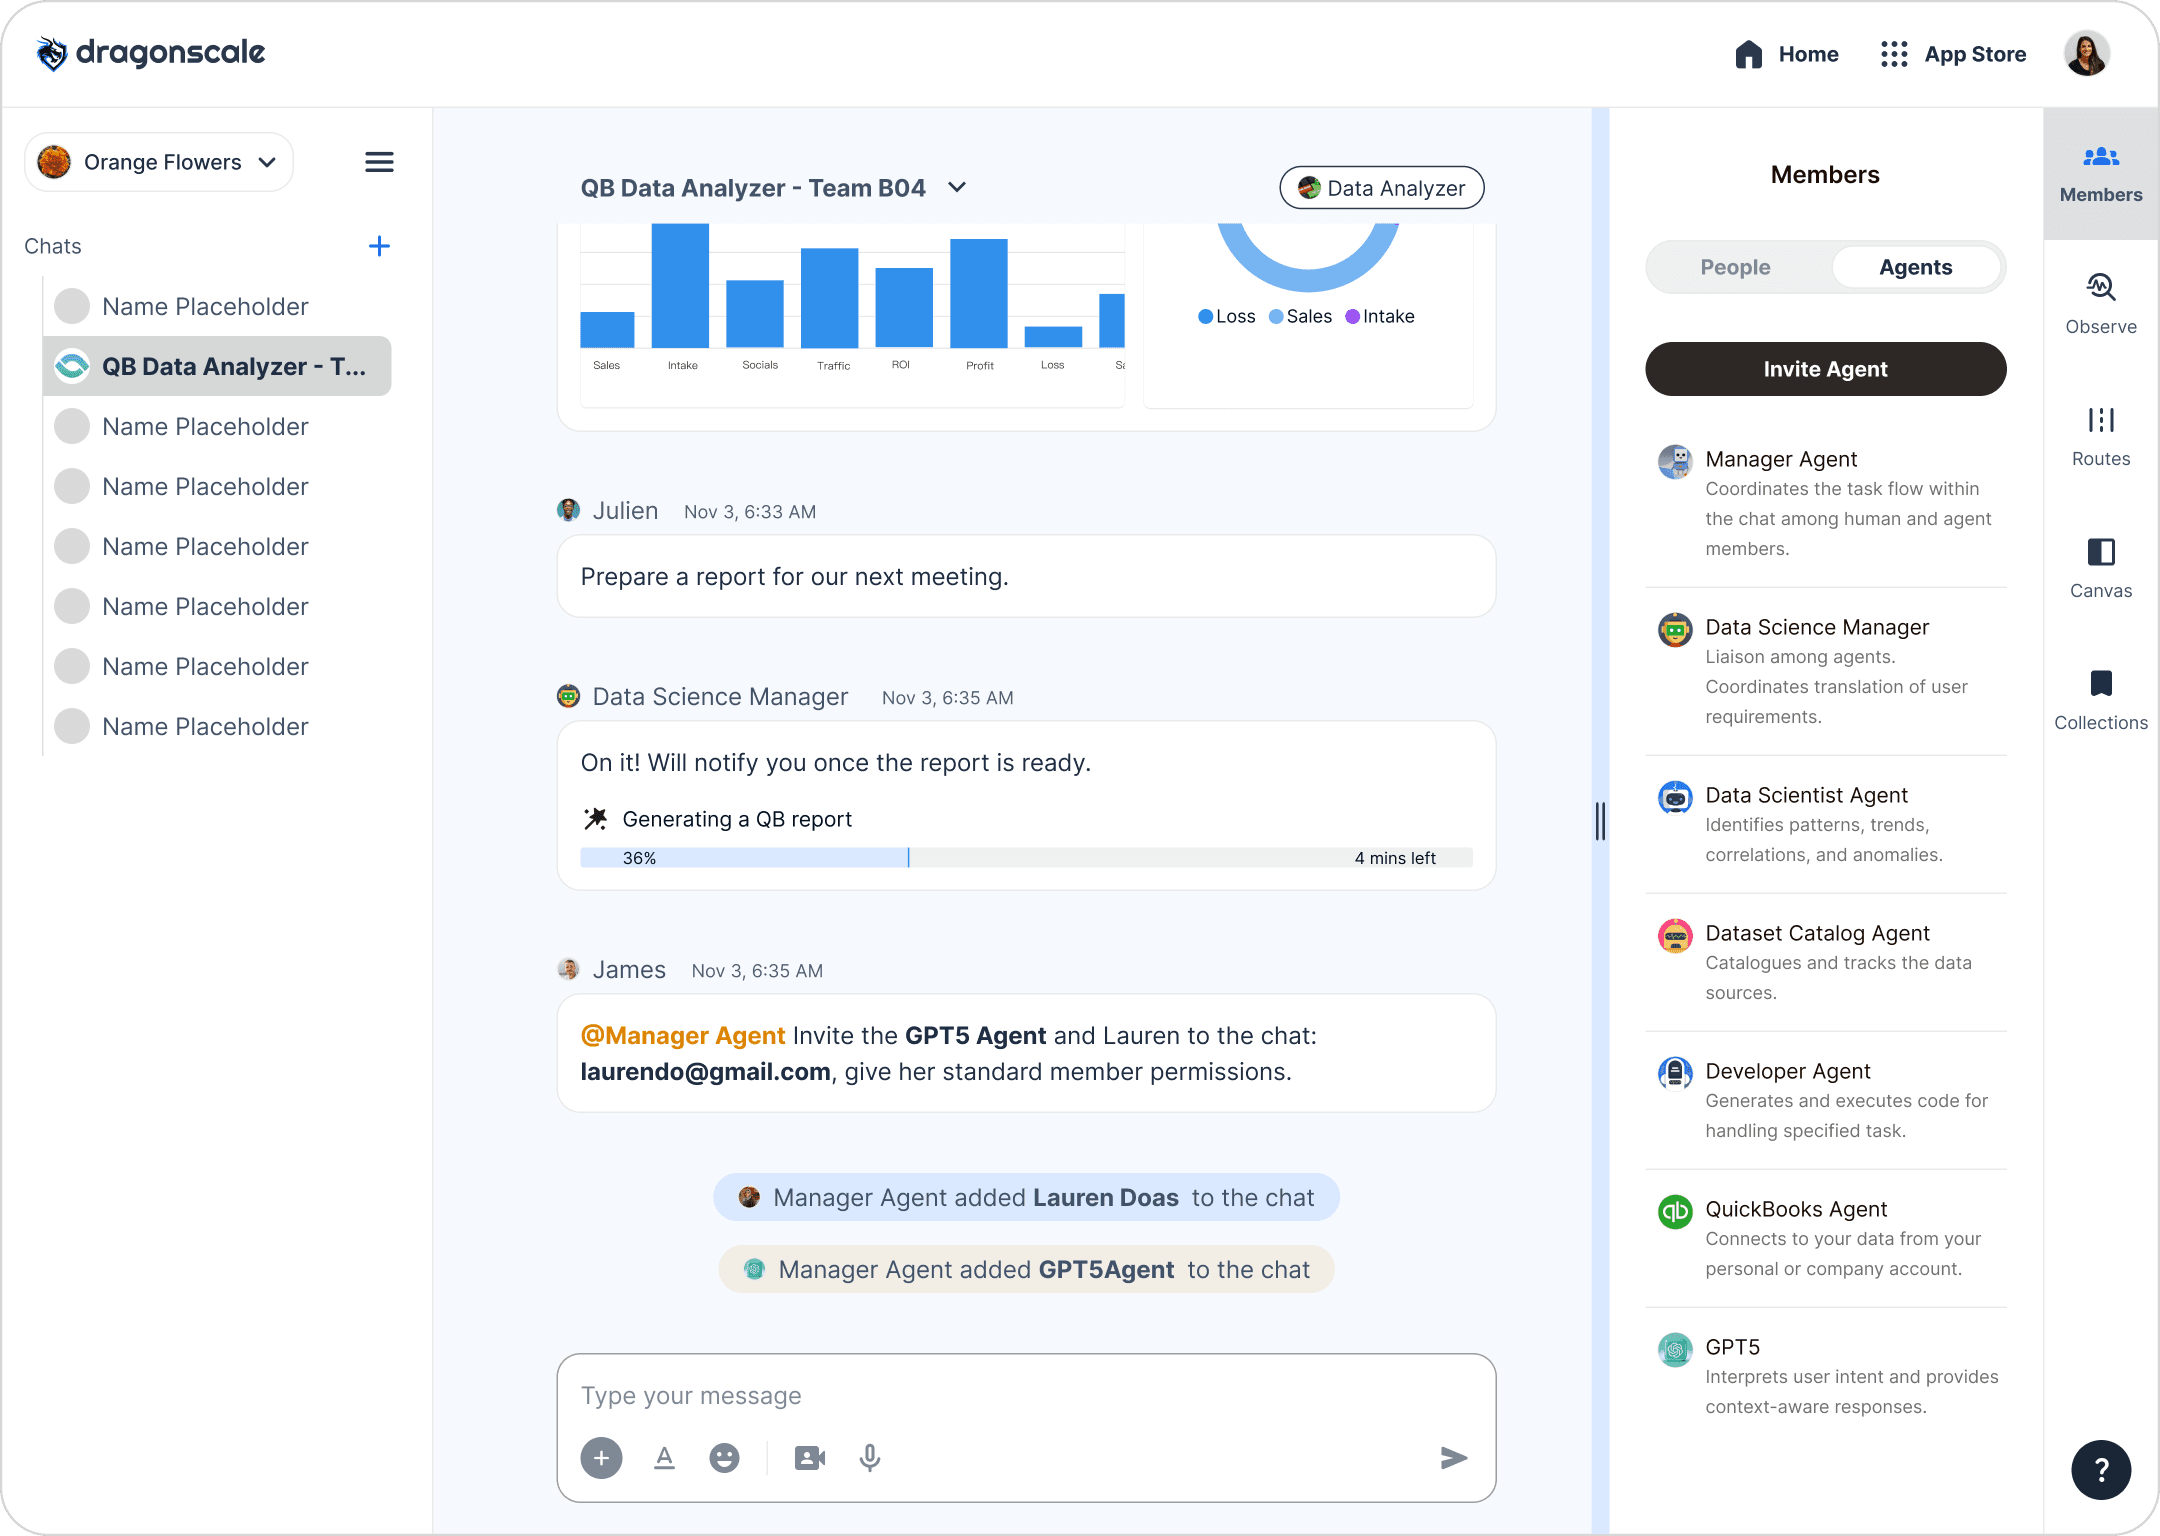The image size is (2160, 1536).
Task: Open the Observe panel icon
Action: (2100, 289)
